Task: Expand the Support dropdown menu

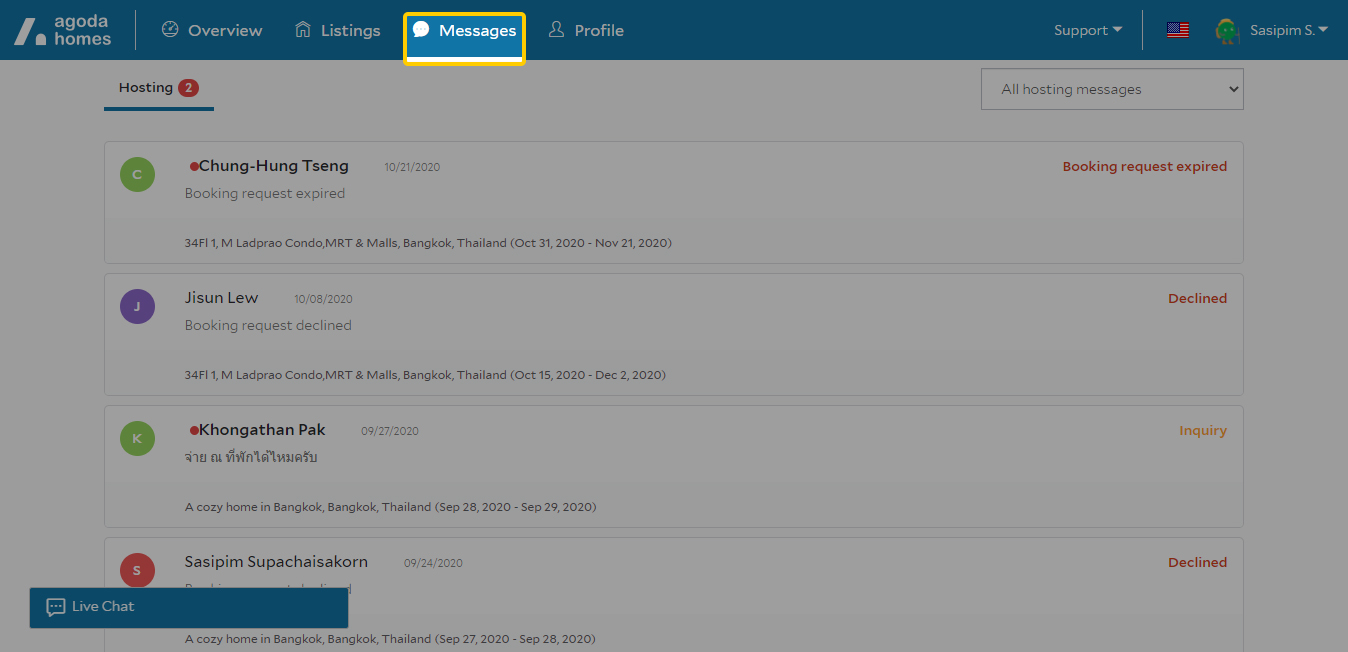Action: pos(1087,30)
